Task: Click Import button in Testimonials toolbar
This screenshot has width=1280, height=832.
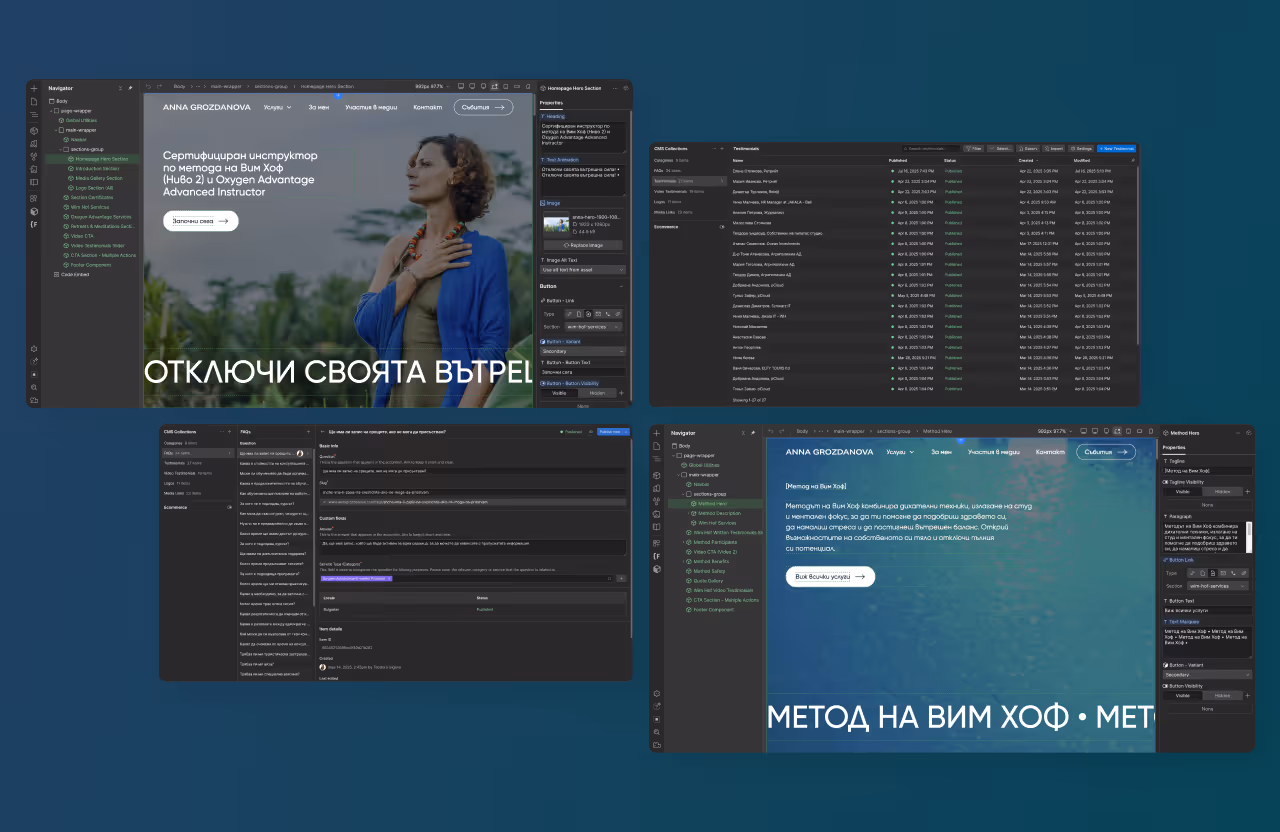Action: (x=1053, y=148)
